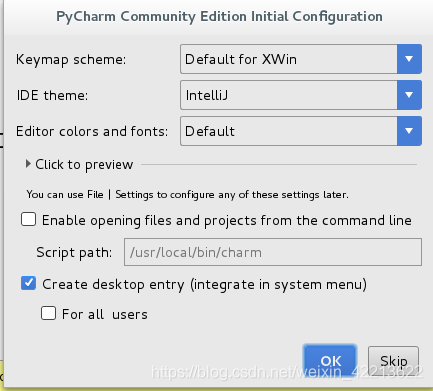
Task: Click the File | Settings hint text
Action: [187, 194]
